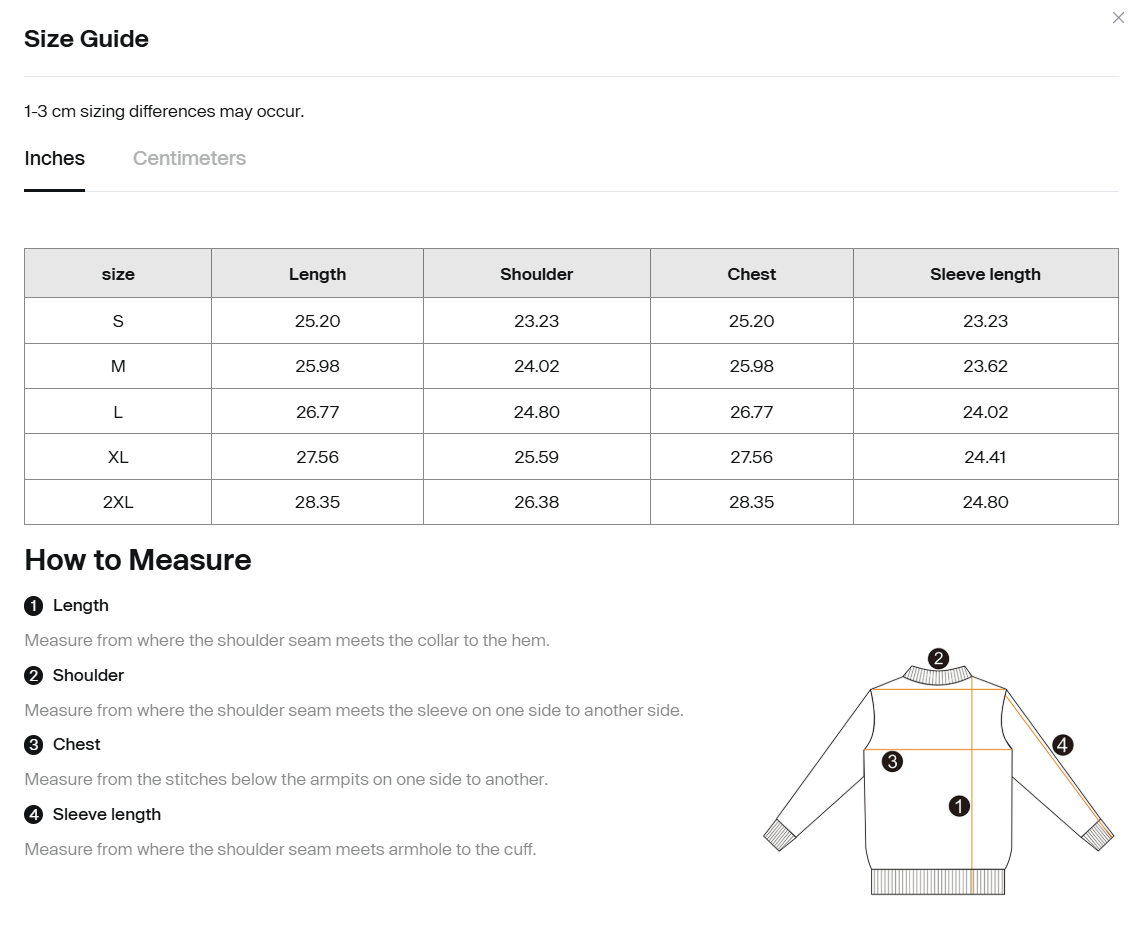
Task: Click the numbered Shoulder measurement icon
Action: [33, 675]
